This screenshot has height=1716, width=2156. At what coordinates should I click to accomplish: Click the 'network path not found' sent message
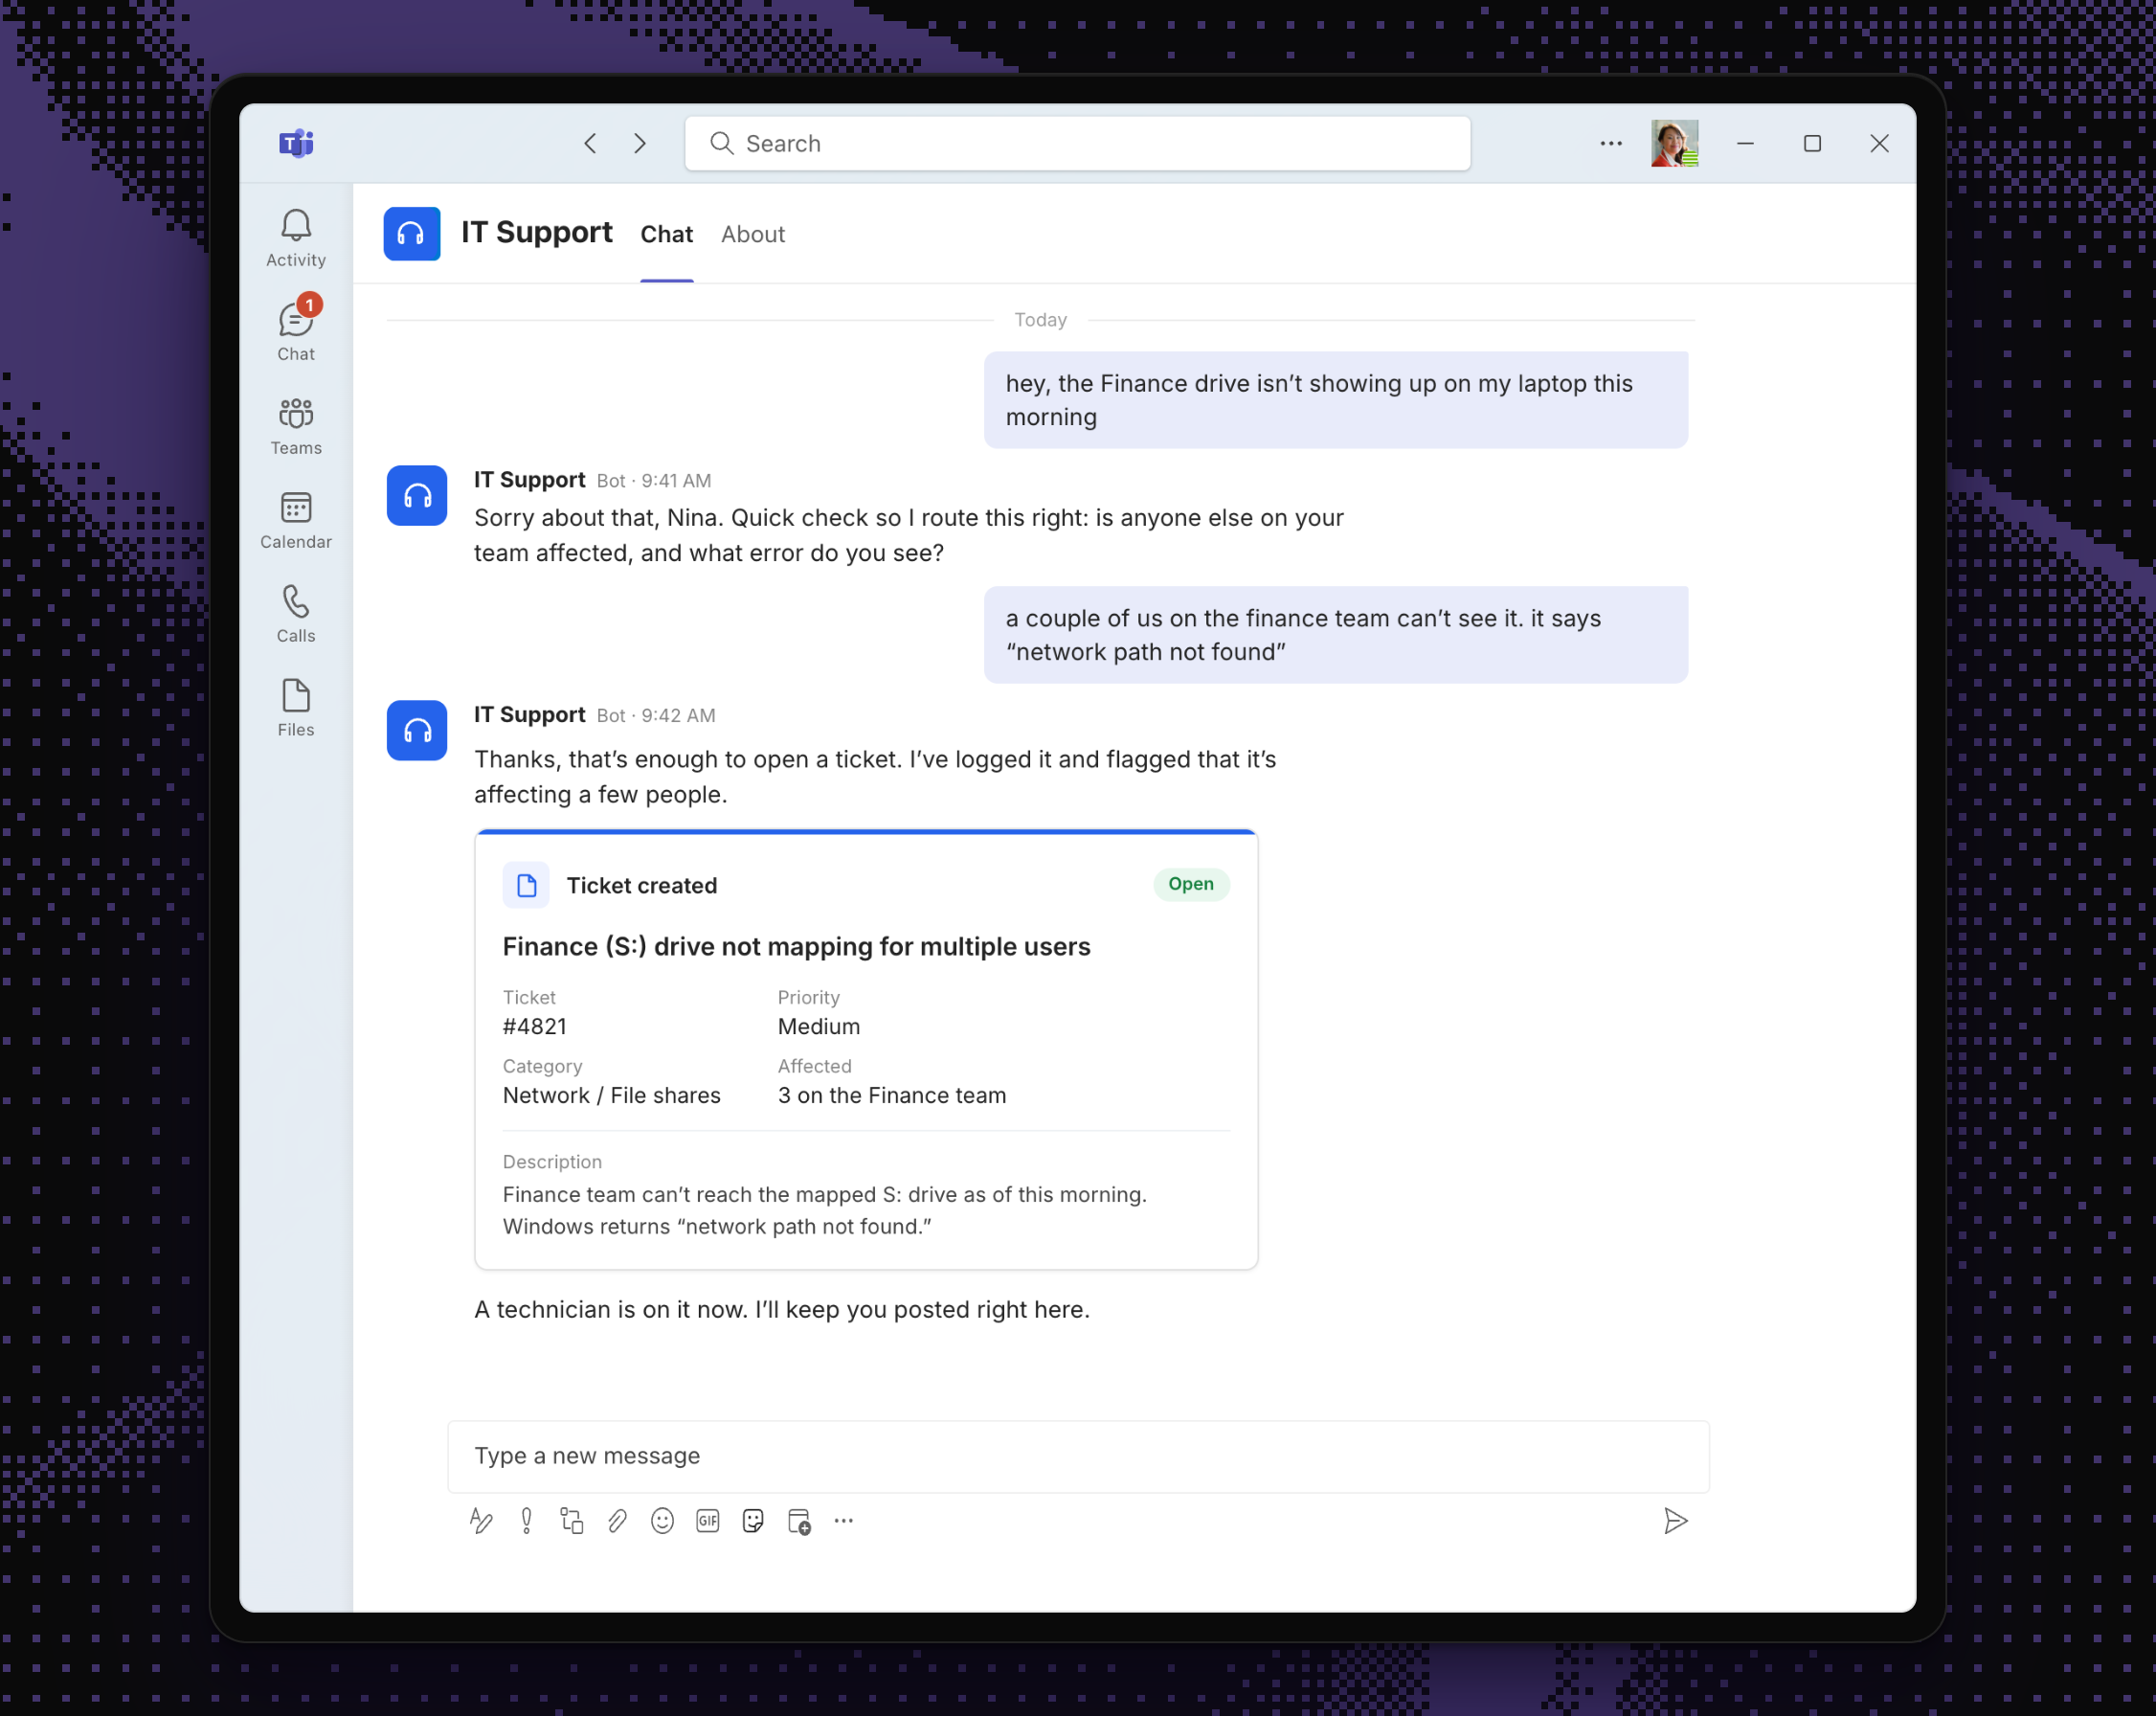tap(1335, 635)
